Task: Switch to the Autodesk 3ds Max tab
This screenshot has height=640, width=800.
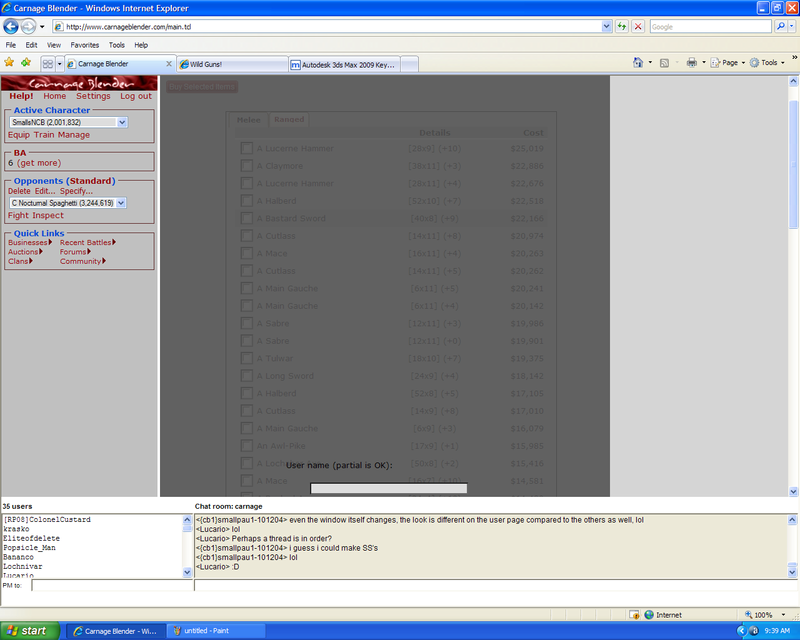Action: tap(344, 64)
